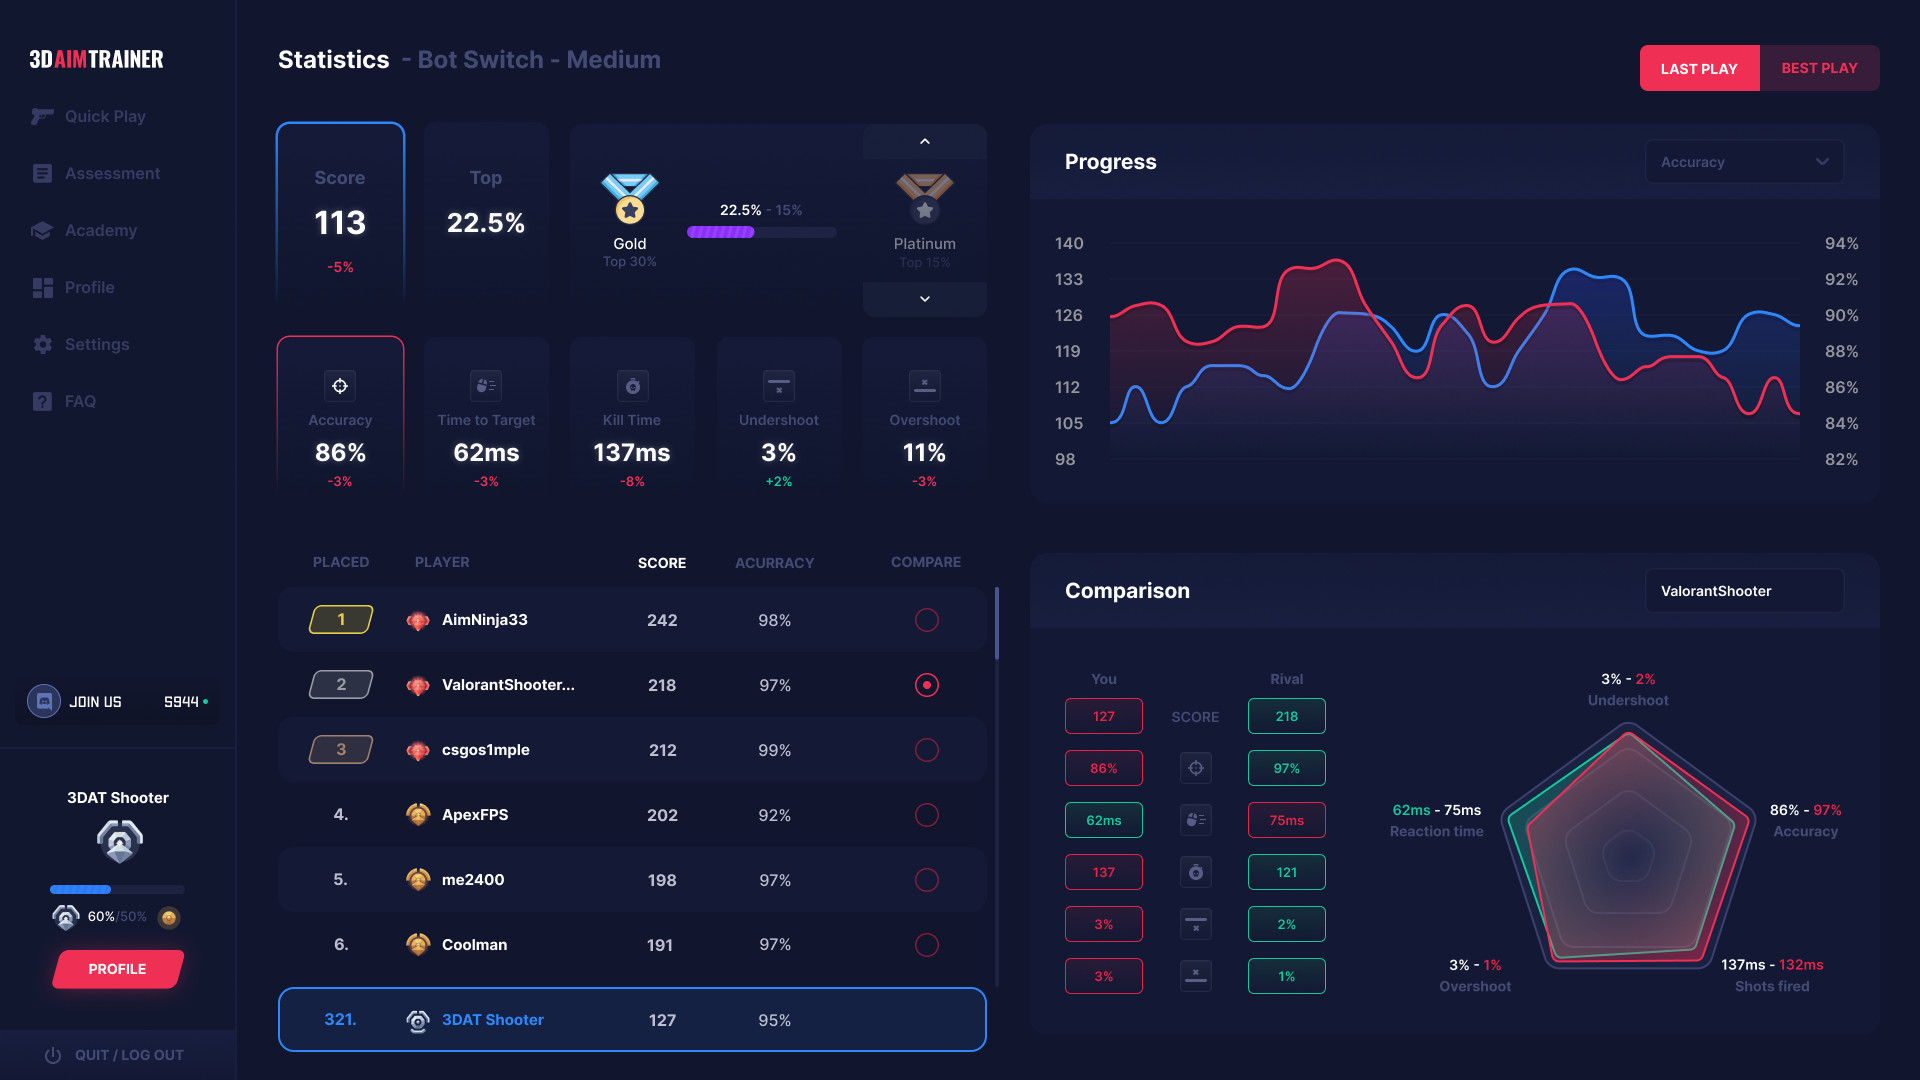Expand the rank tier chevron upward
Image resolution: width=1920 pixels, height=1080 pixels.
(923, 141)
